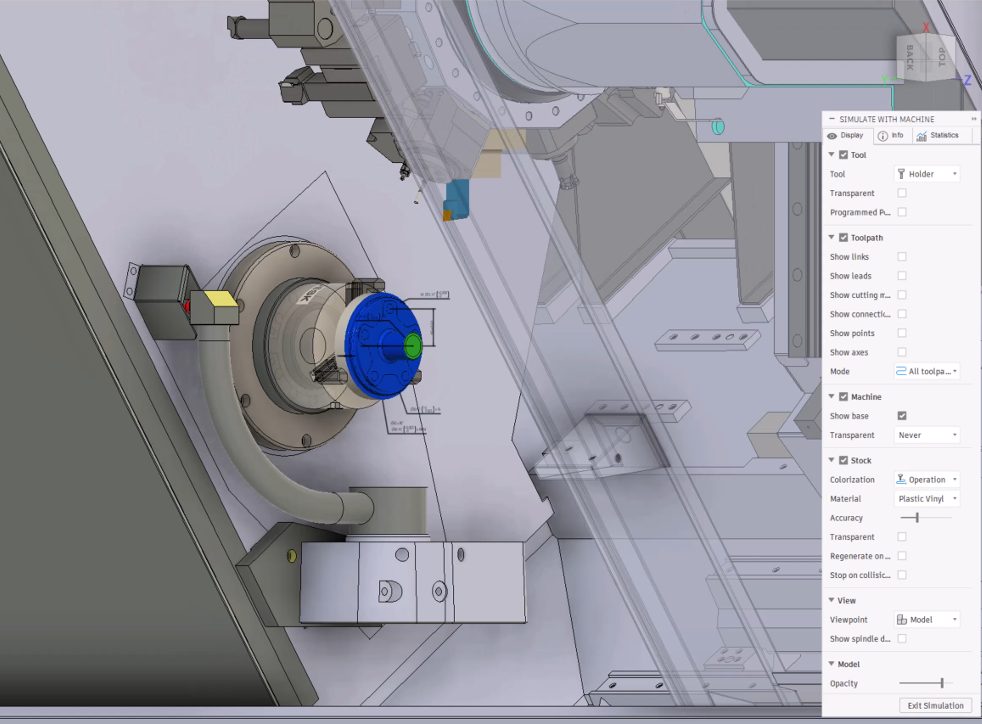This screenshot has height=724, width=982.
Task: Click the yellow block on the chuck bracket
Action: 221,299
